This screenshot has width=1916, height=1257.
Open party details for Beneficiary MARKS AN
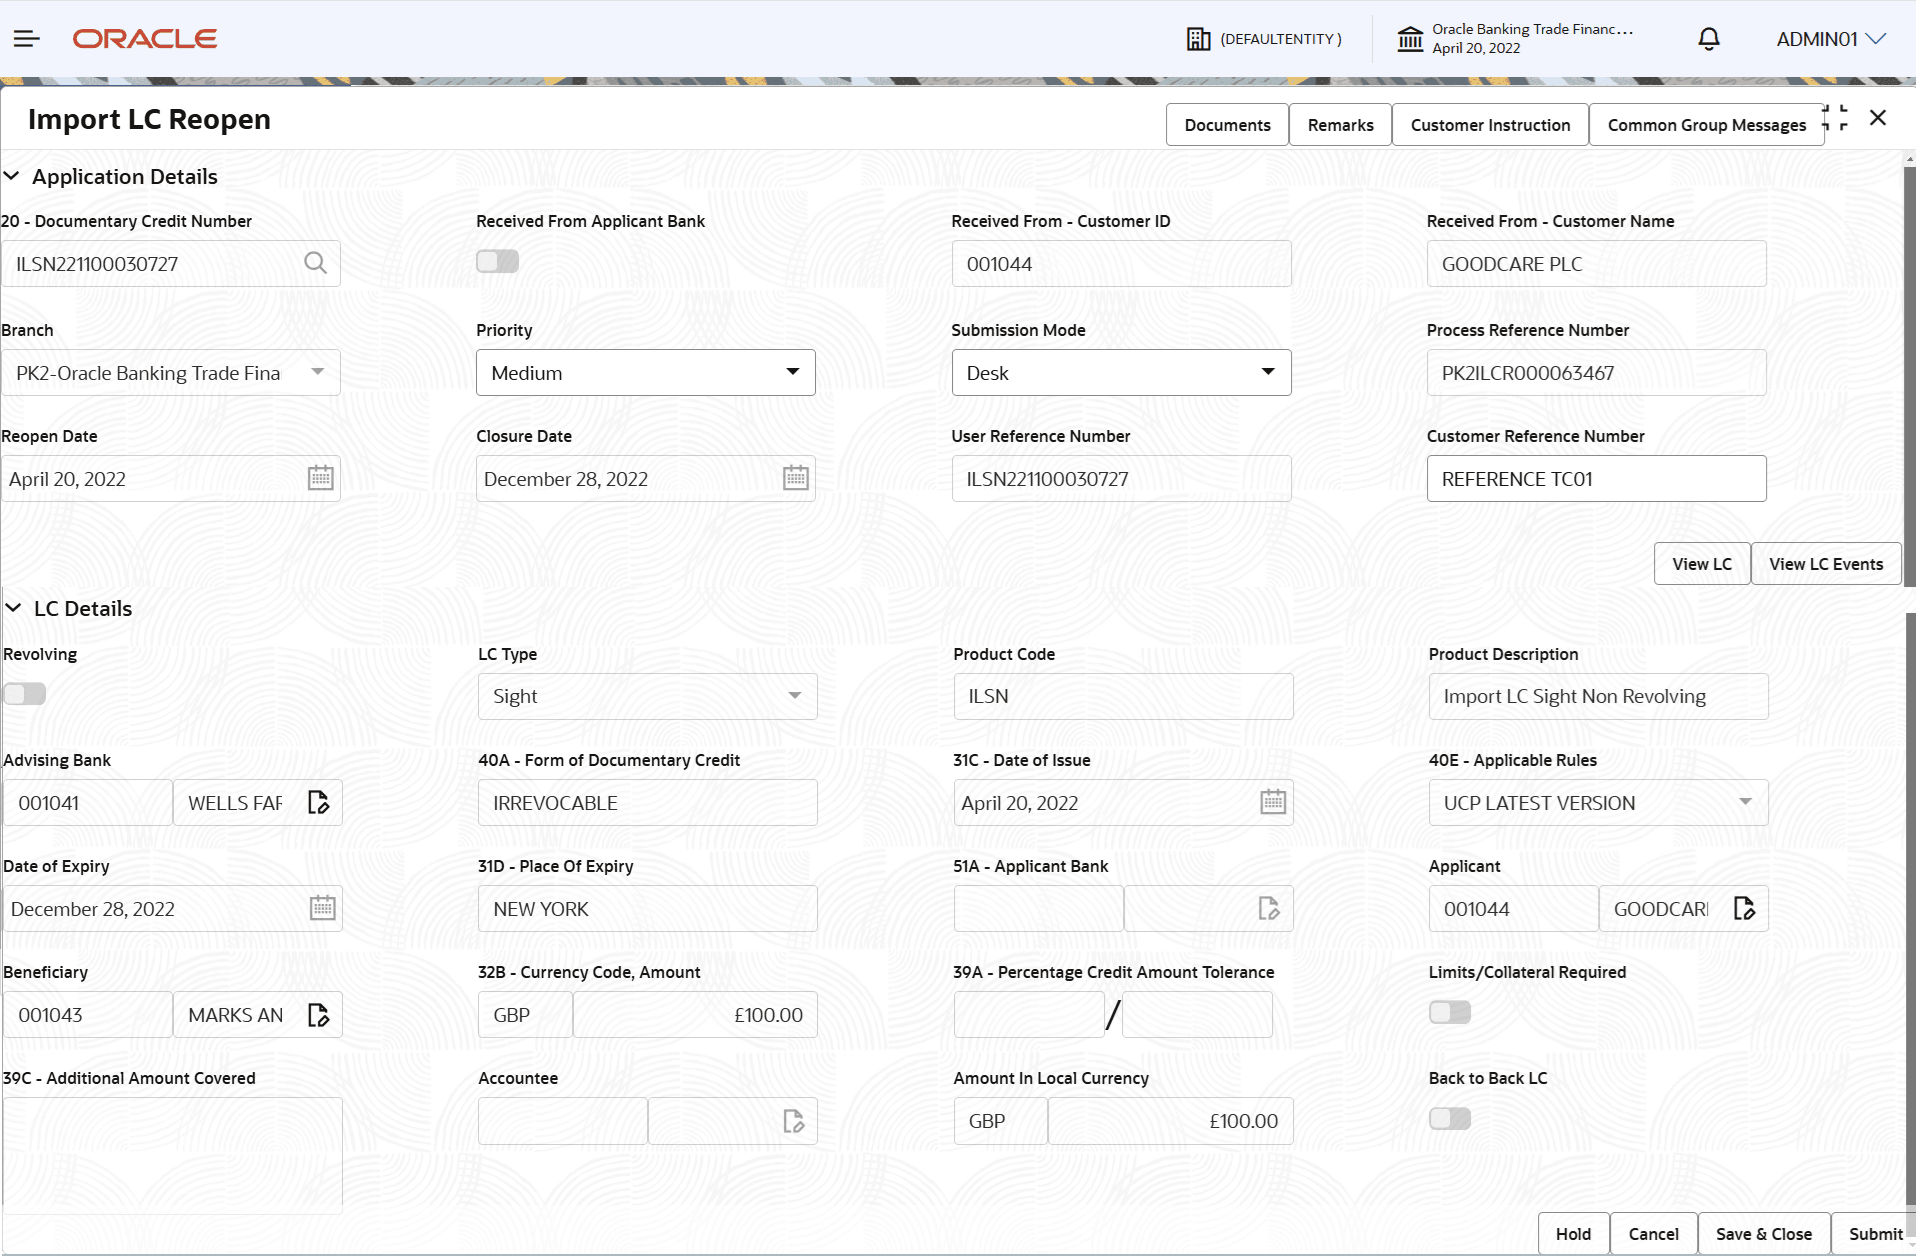[x=319, y=1014]
